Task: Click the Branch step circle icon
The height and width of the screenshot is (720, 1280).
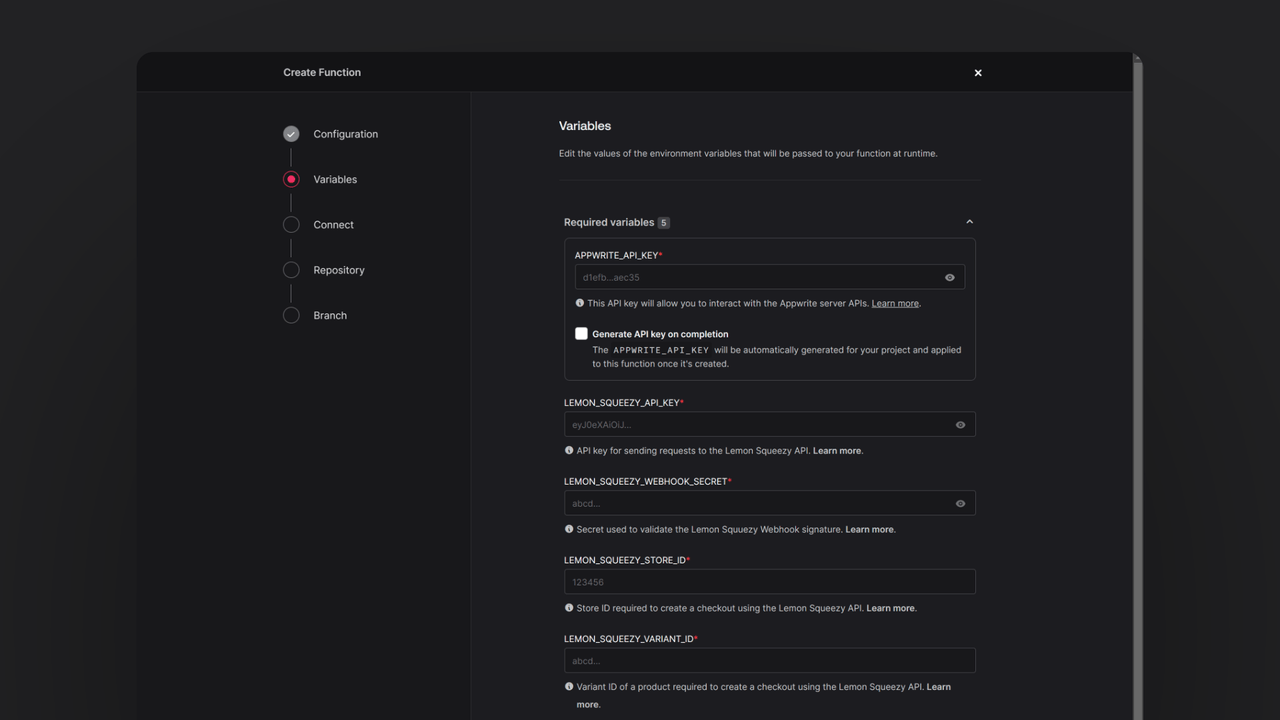Action: 291,315
